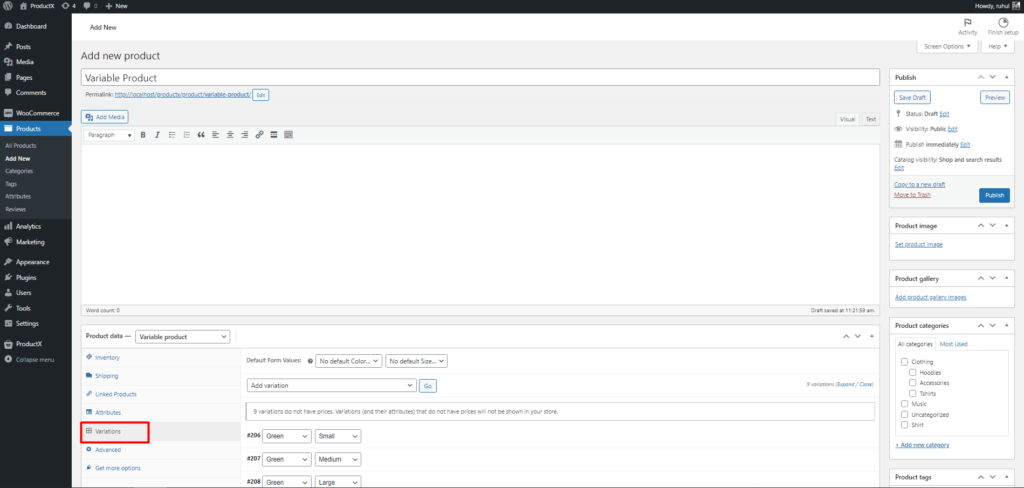
Task: Click the Italic formatting icon
Action: click(x=157, y=135)
